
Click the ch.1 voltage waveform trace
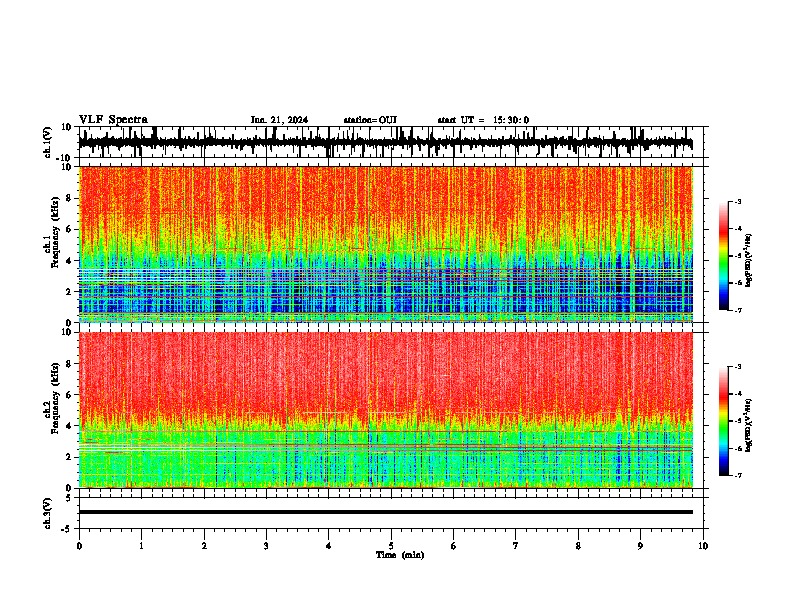pos(386,142)
